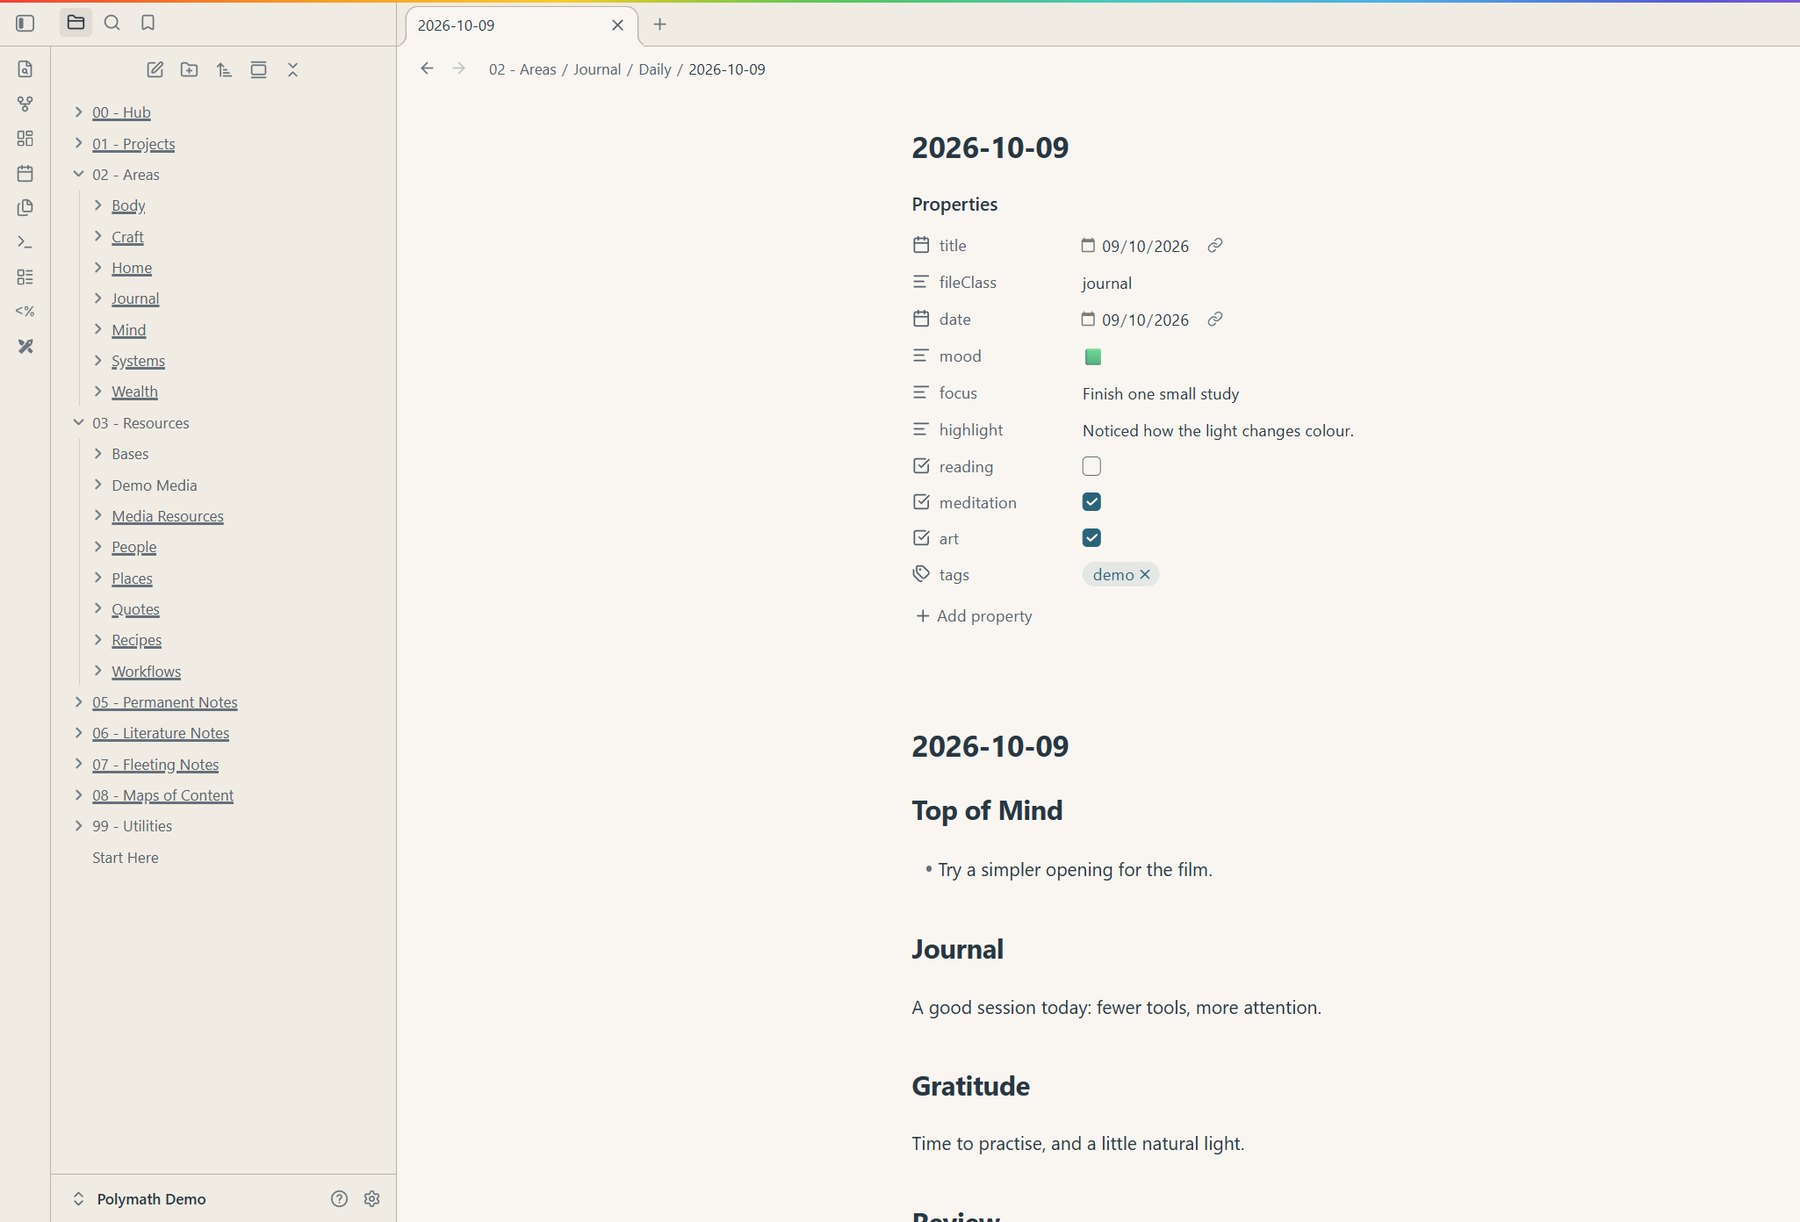1800x1222 pixels.
Task: Expand the 99 - Utilities folder
Action: click(x=79, y=826)
